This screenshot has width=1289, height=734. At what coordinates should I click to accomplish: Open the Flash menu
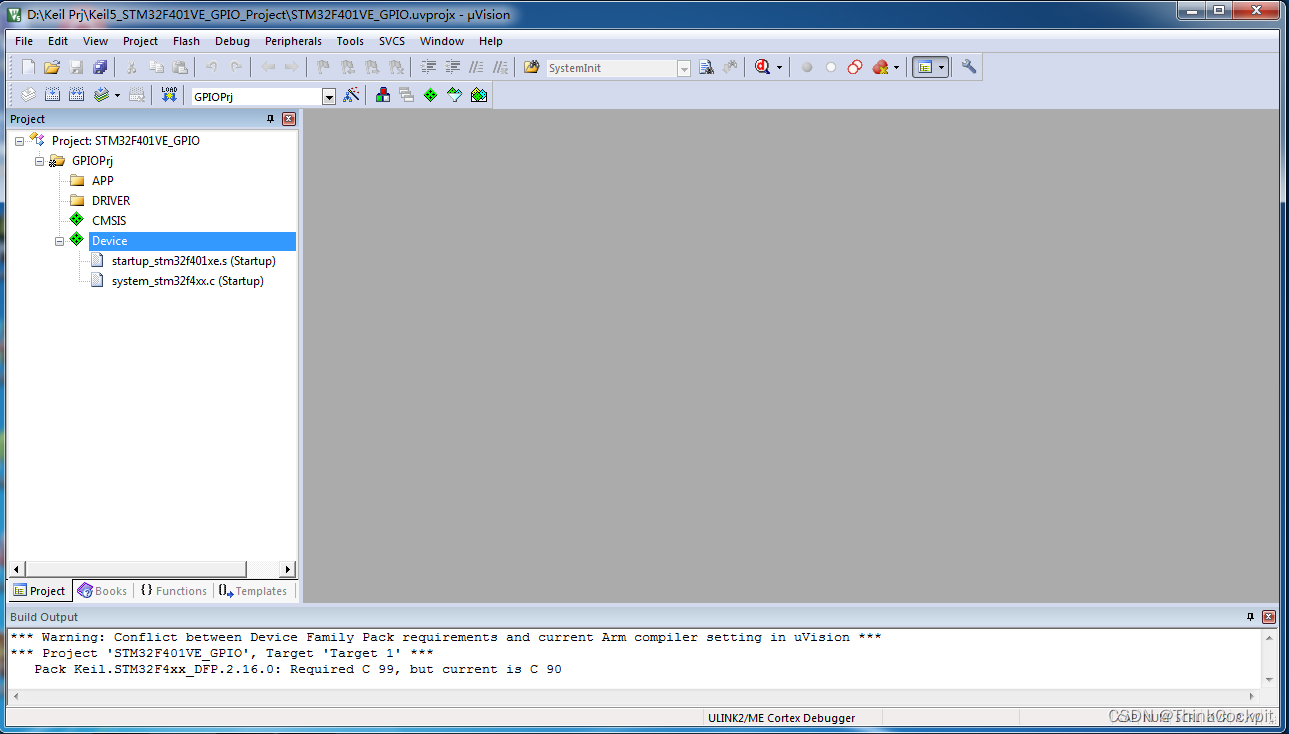click(x=186, y=41)
